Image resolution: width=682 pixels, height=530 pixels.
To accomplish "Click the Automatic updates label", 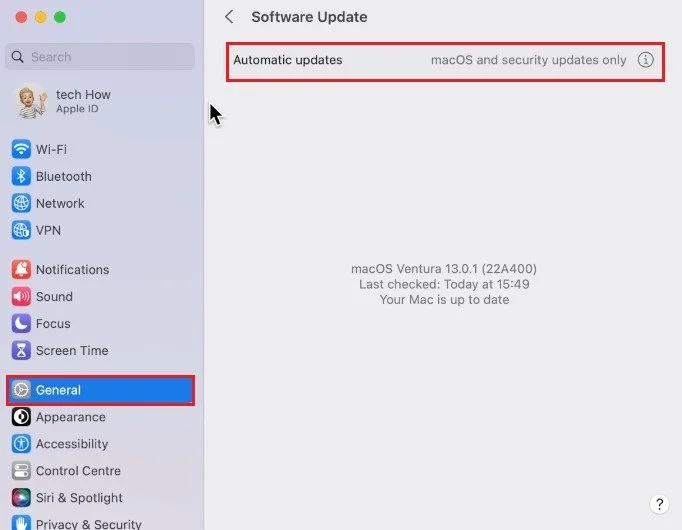I will pos(288,60).
